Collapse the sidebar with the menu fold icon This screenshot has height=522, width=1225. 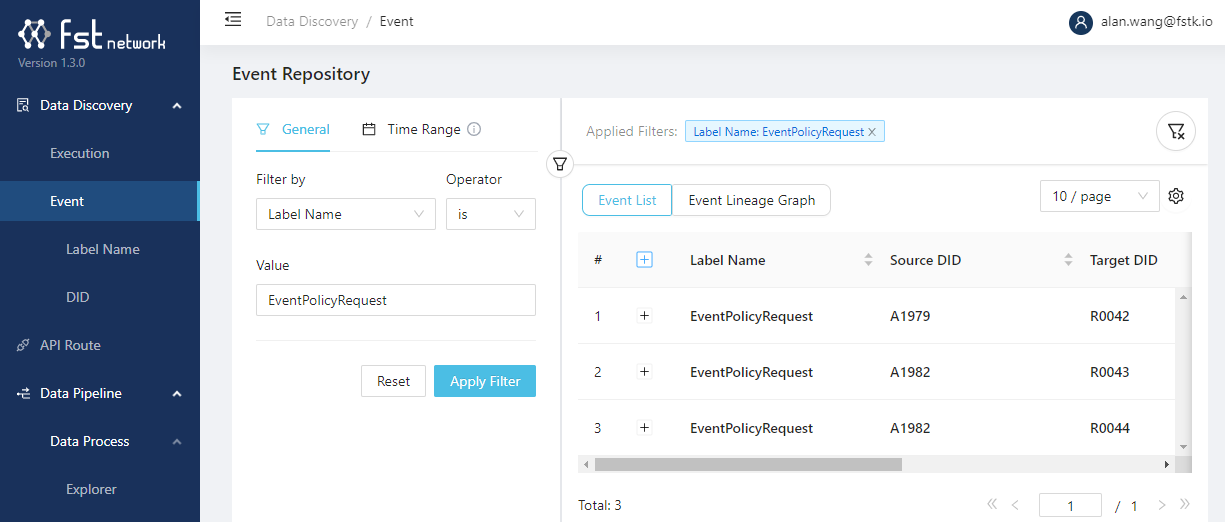pos(233,20)
